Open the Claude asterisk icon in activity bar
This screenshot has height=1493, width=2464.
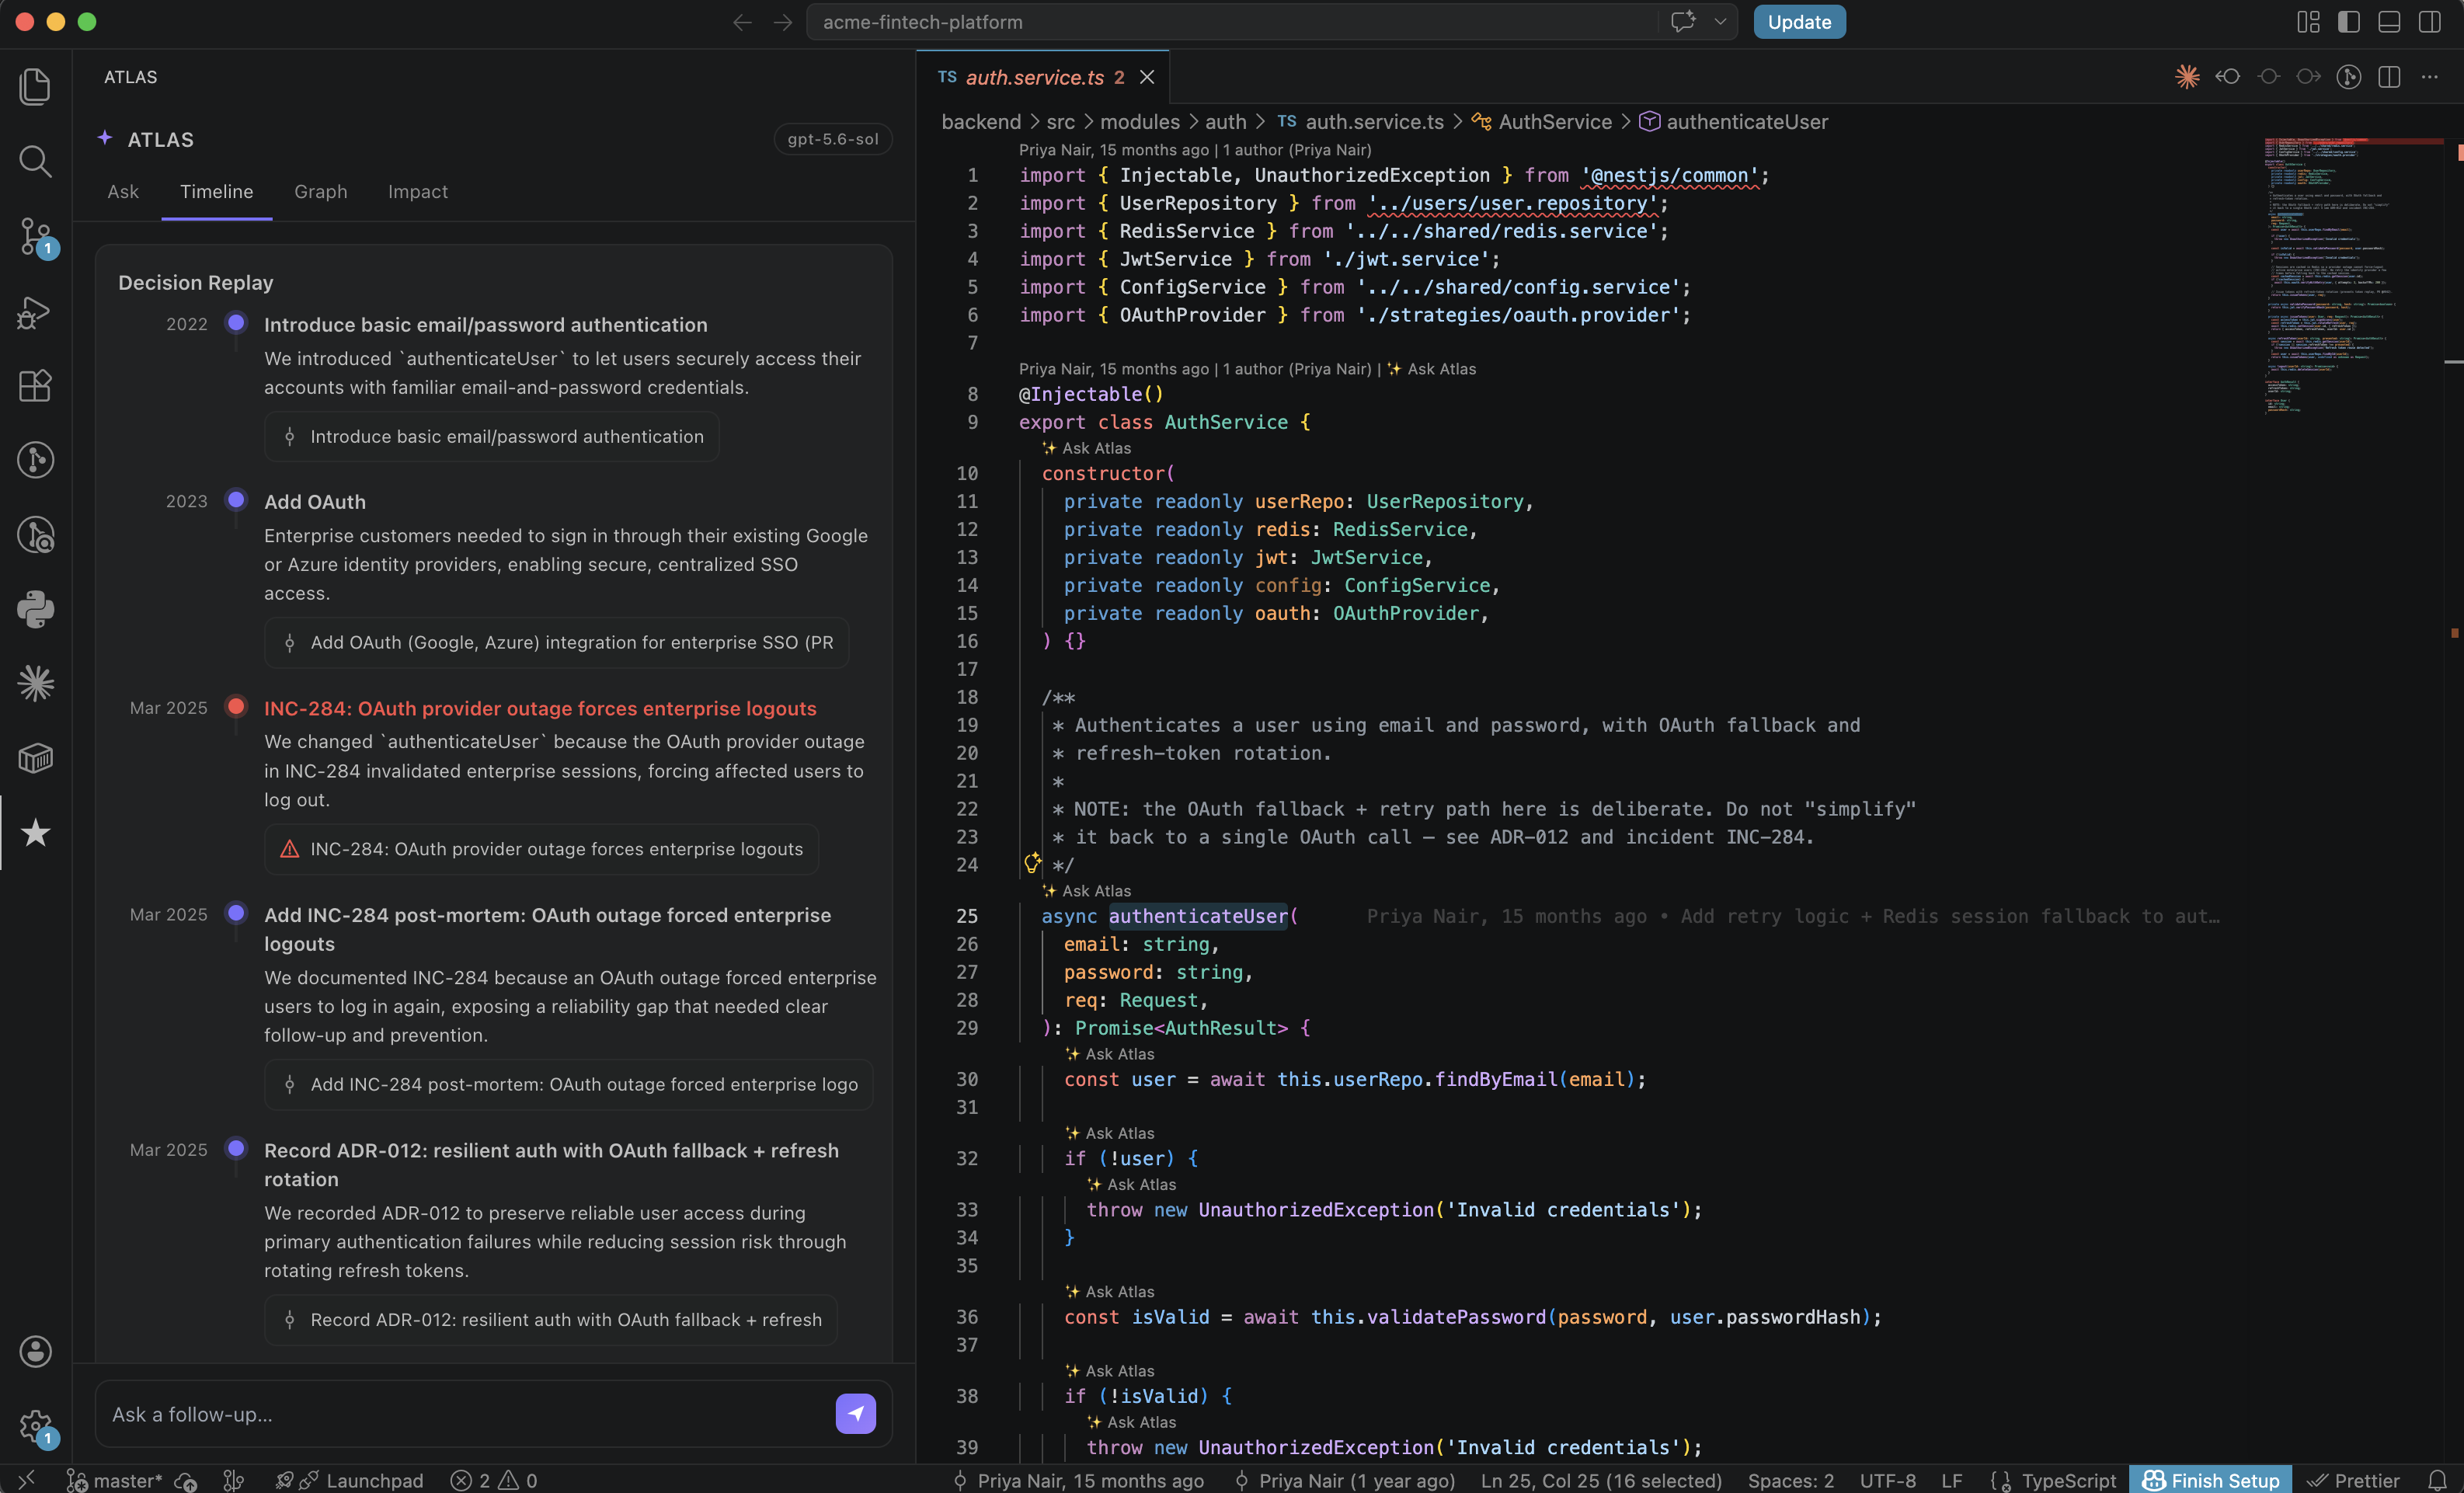click(x=35, y=684)
